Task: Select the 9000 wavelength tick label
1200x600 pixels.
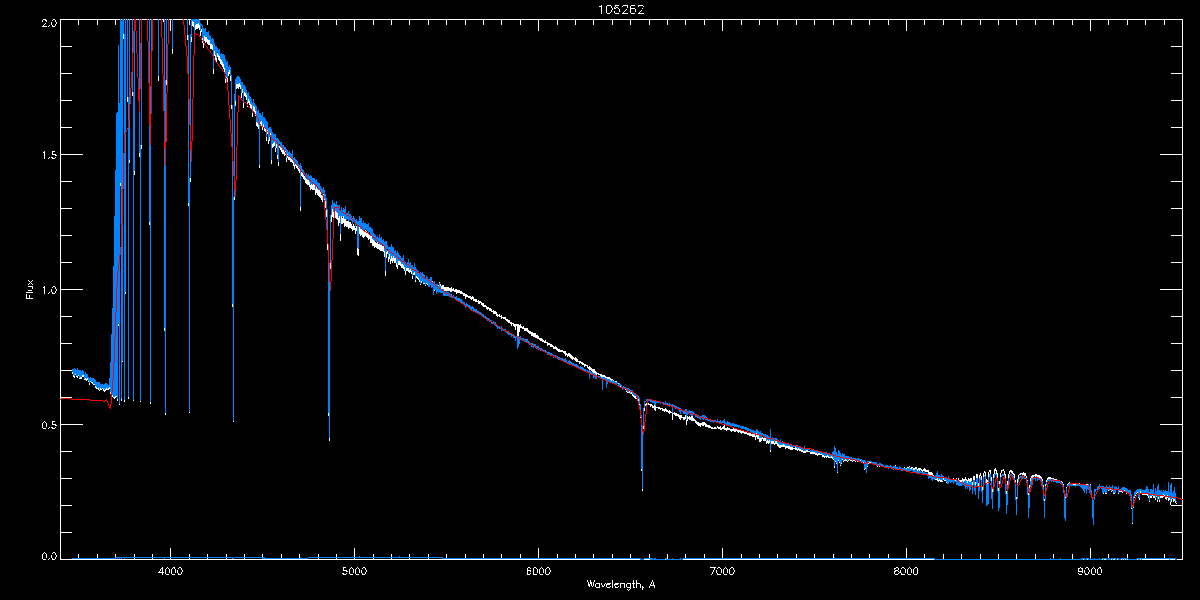Action: click(1090, 571)
